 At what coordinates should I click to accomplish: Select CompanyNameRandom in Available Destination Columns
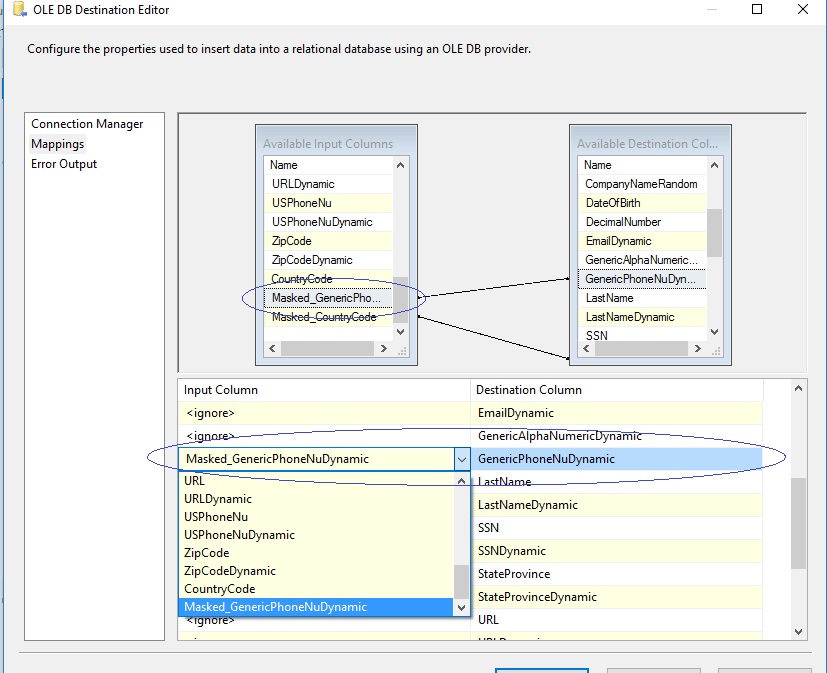(642, 184)
